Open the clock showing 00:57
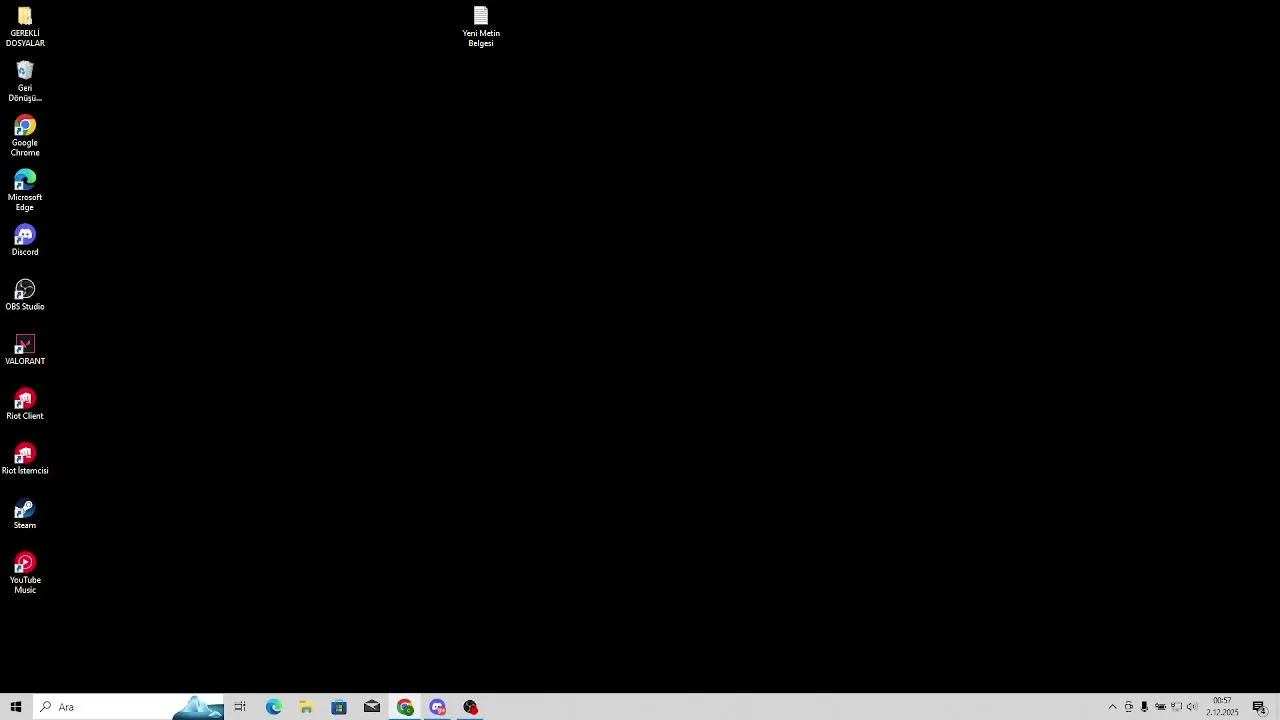 pos(1222,707)
